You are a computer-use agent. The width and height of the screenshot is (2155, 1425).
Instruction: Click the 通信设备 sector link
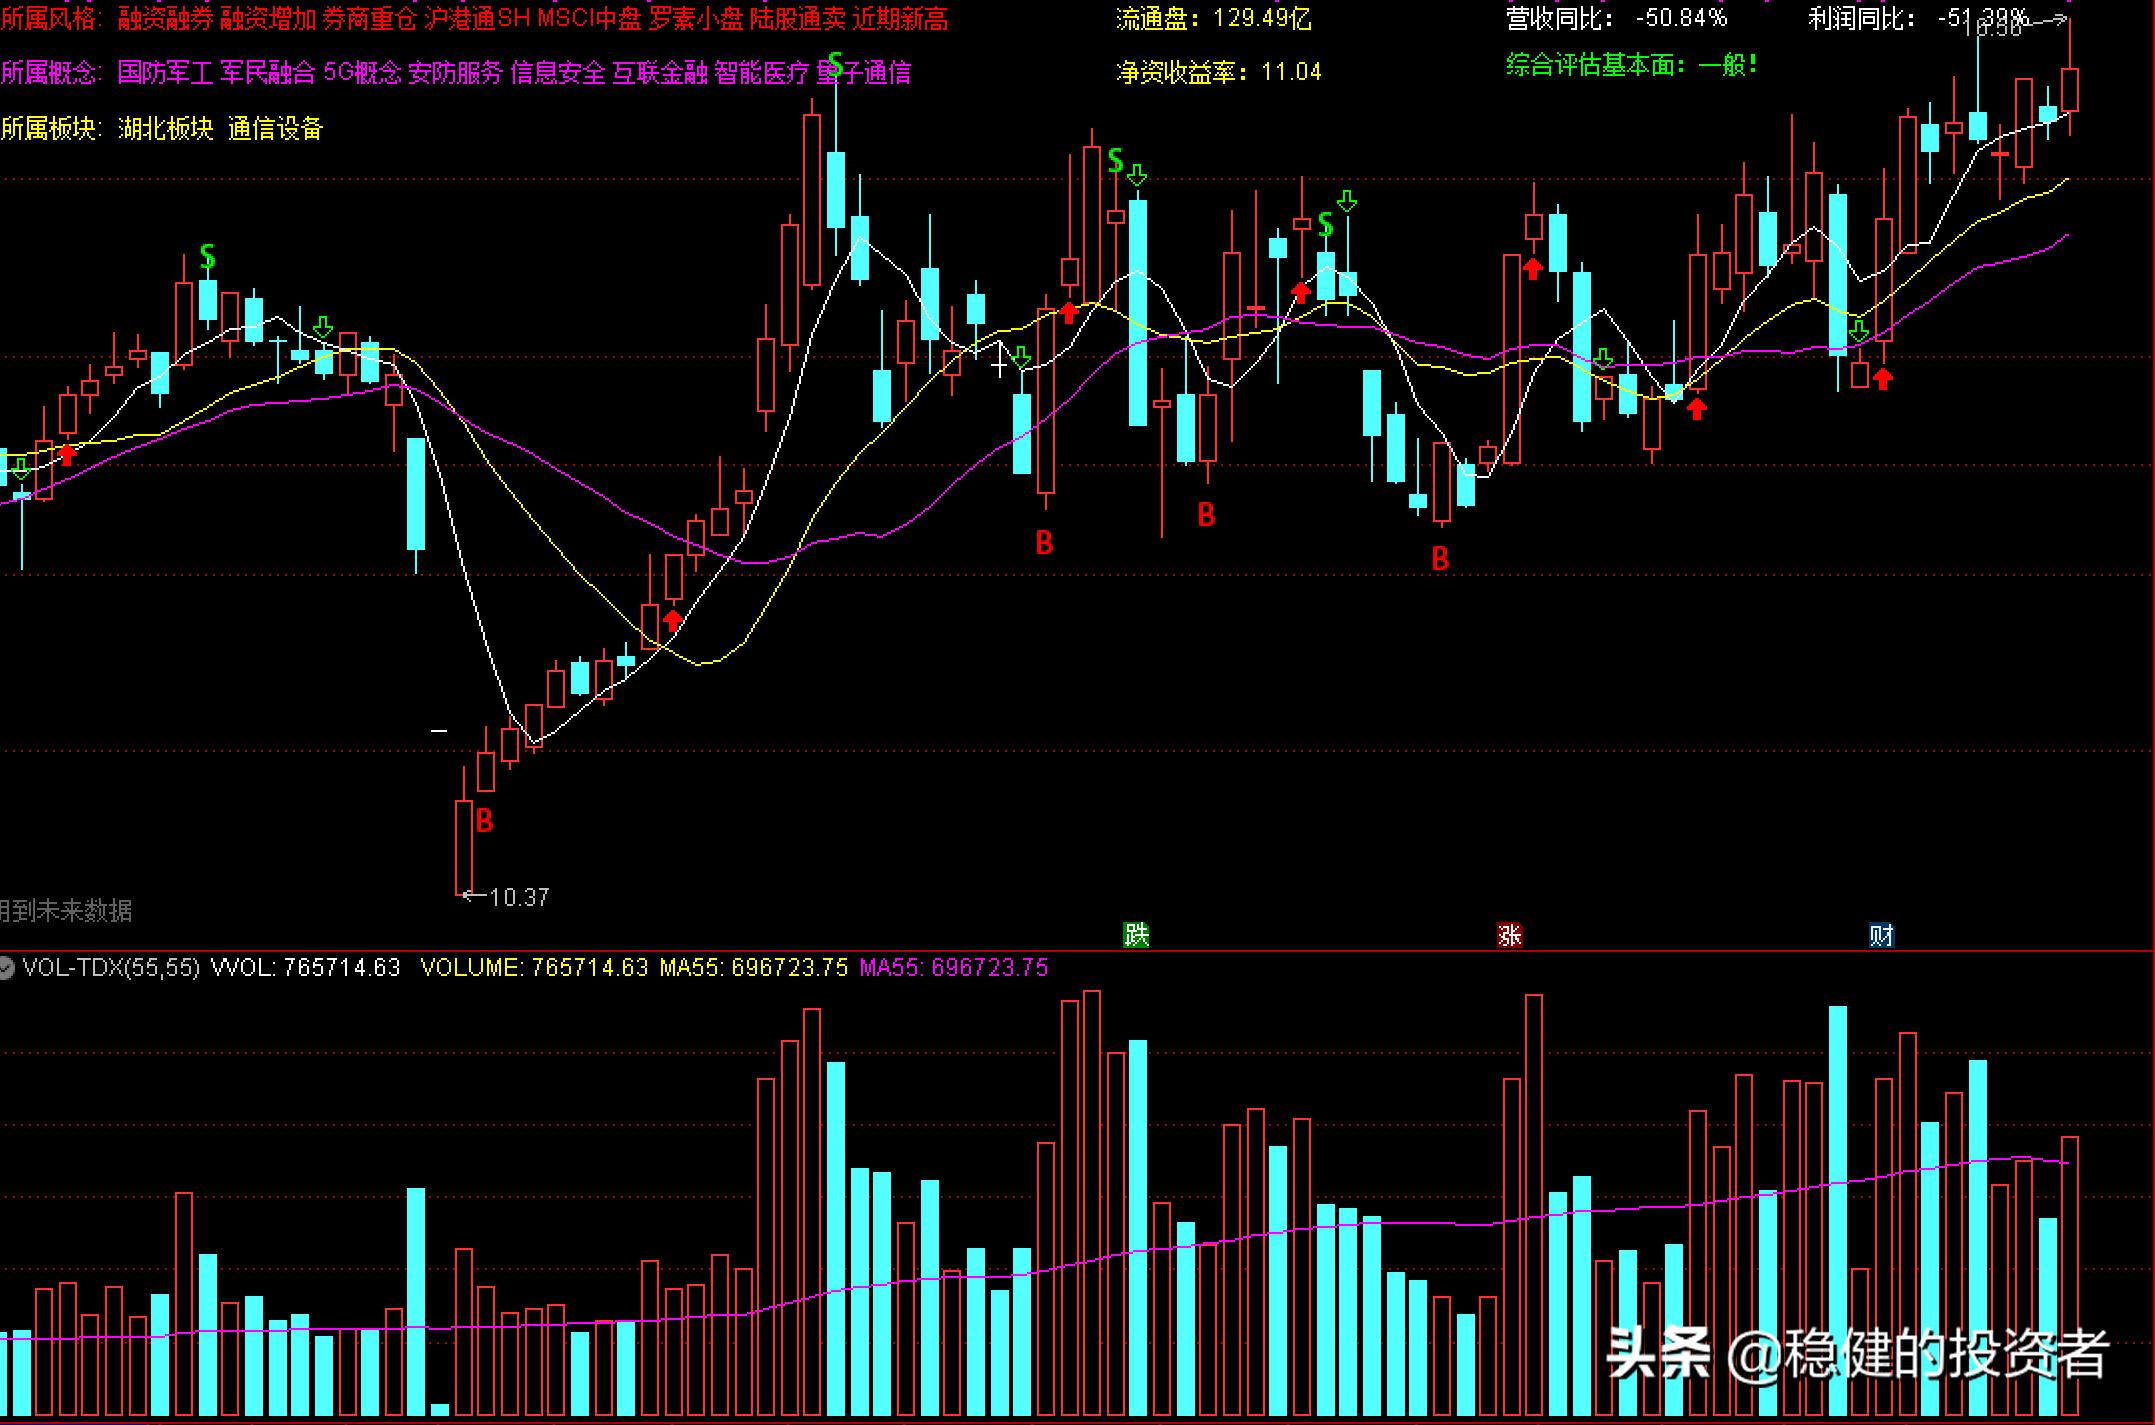[275, 128]
